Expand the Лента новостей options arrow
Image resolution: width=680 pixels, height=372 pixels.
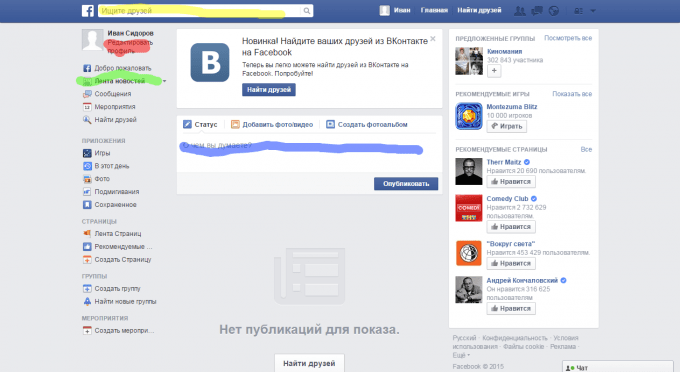point(164,81)
